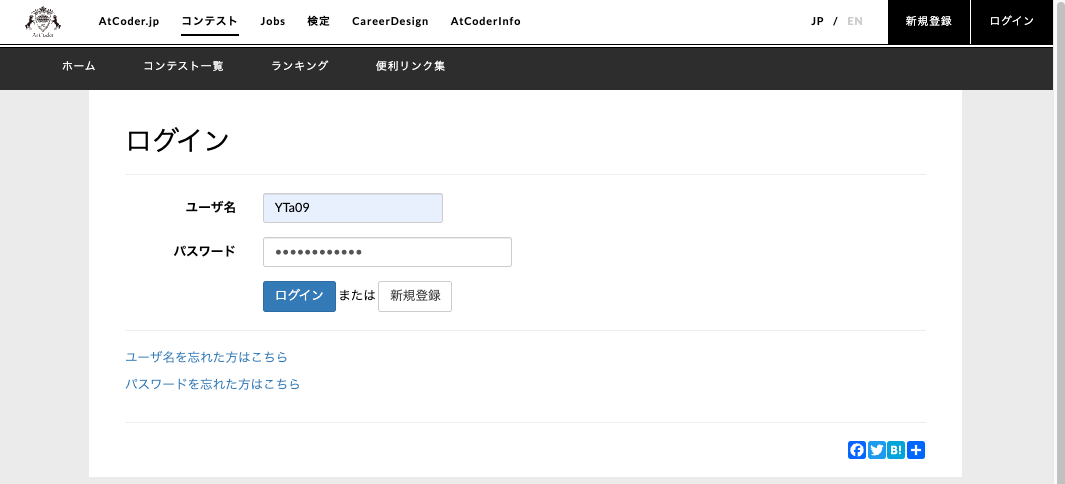Switch the language to EN
The image size is (1065, 484).
click(855, 21)
